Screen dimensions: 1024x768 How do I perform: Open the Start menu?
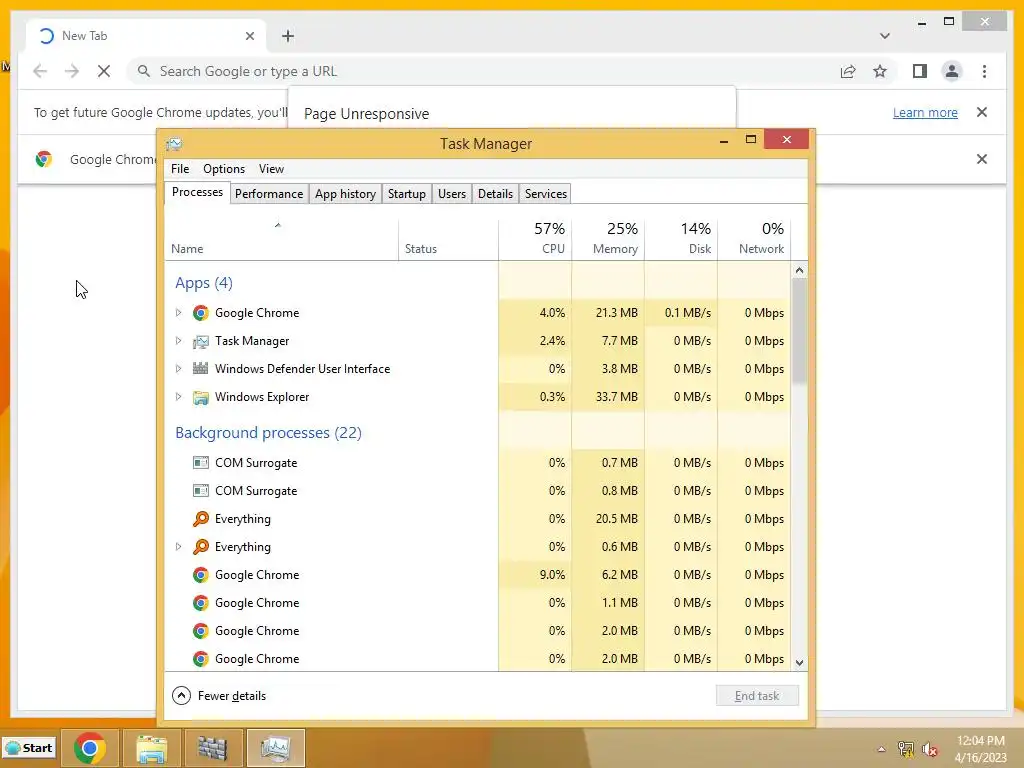click(29, 748)
